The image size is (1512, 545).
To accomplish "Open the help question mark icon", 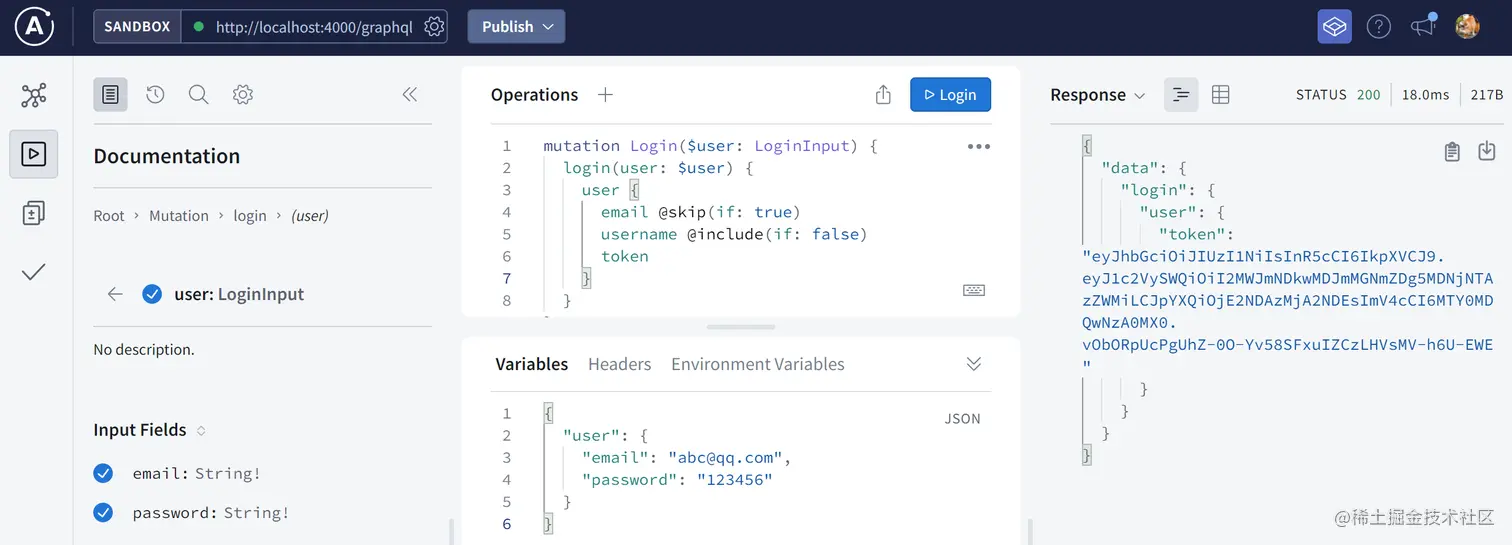I will (x=1379, y=27).
